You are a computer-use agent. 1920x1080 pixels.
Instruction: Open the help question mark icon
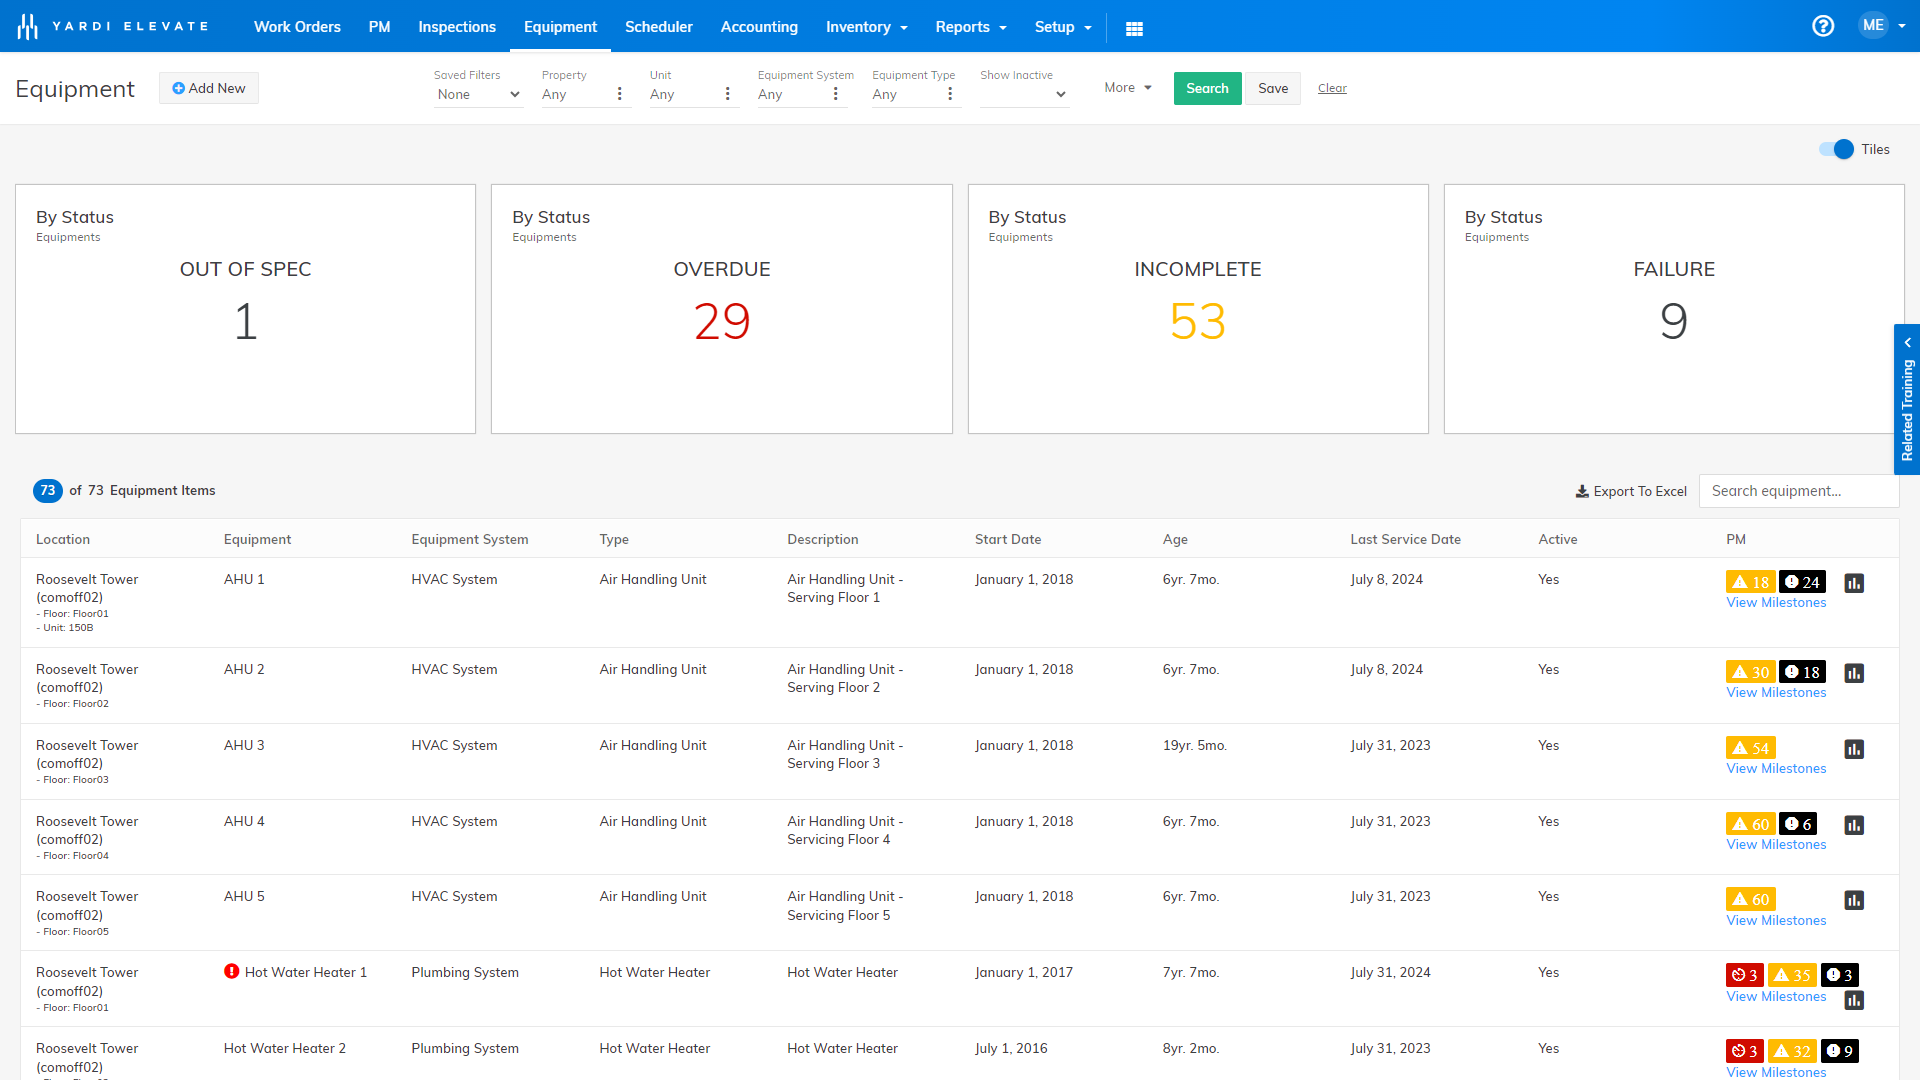[x=1823, y=26]
